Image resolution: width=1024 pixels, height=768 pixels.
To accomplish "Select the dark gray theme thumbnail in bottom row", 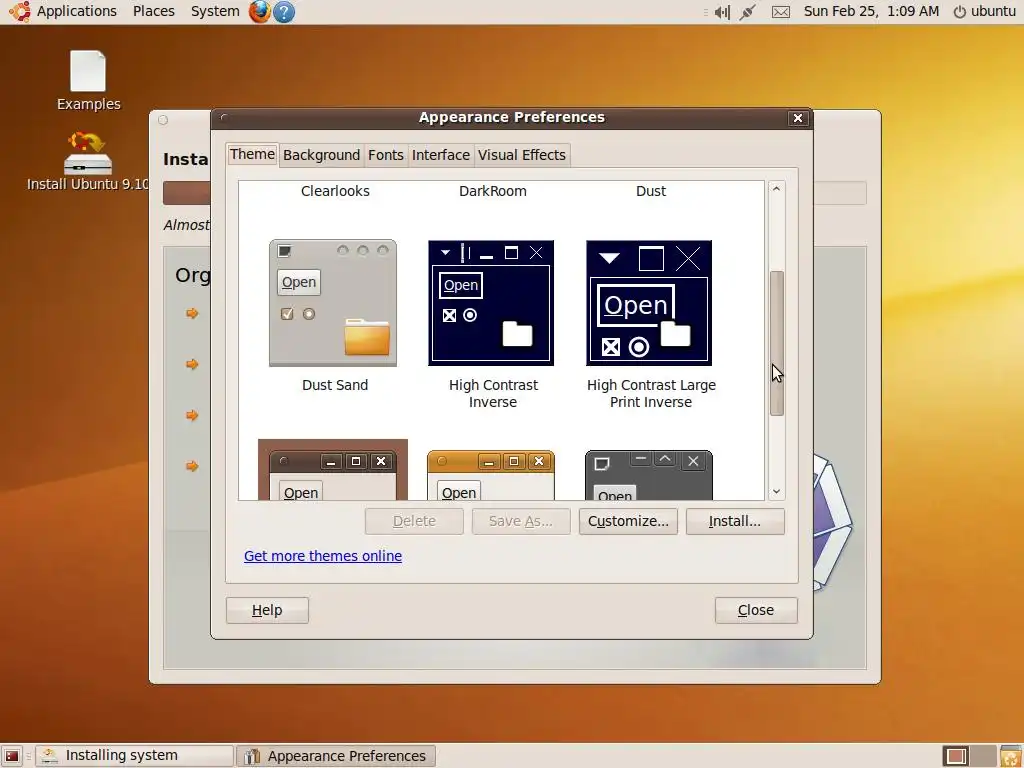I will [649, 475].
